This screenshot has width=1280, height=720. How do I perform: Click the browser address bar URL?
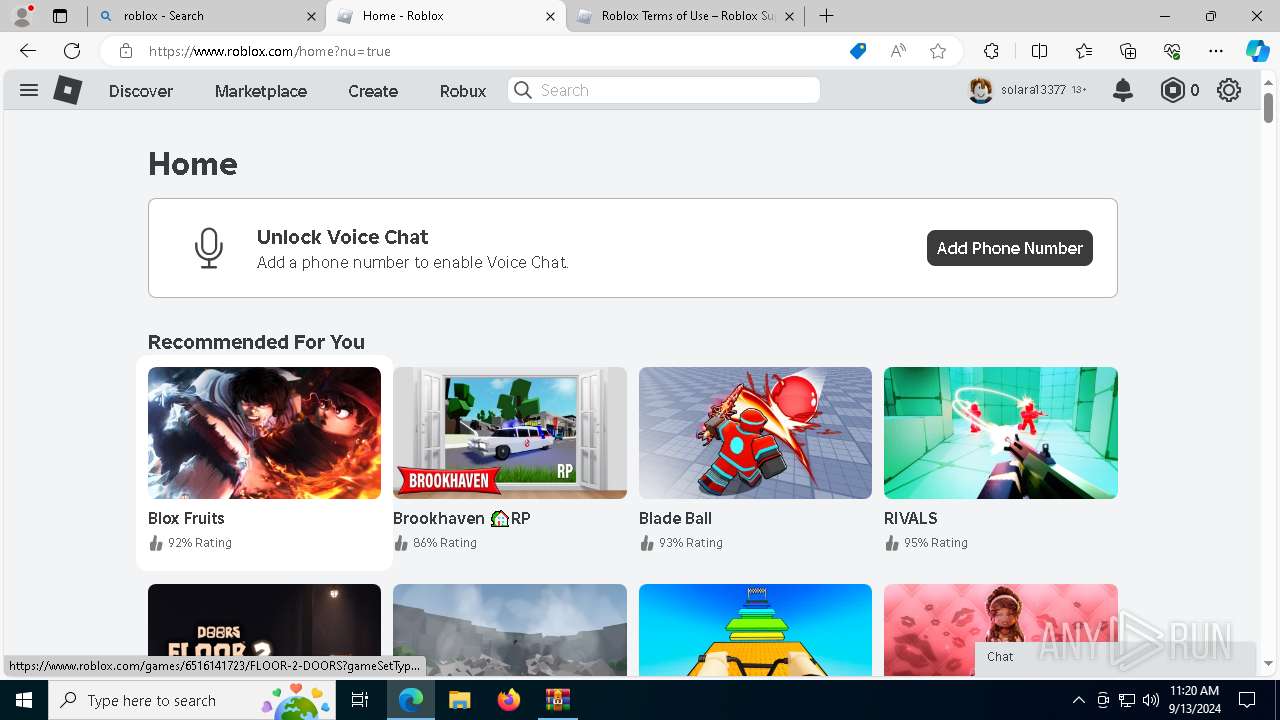click(x=270, y=51)
